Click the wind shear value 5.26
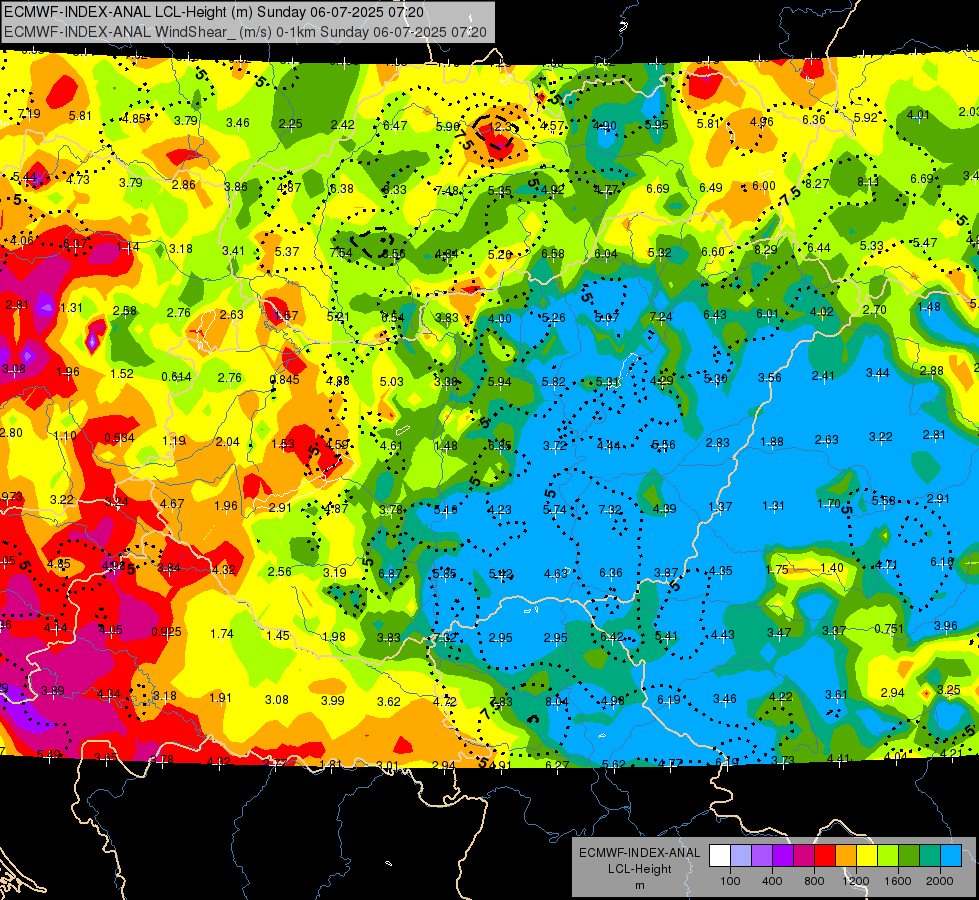 point(554,317)
